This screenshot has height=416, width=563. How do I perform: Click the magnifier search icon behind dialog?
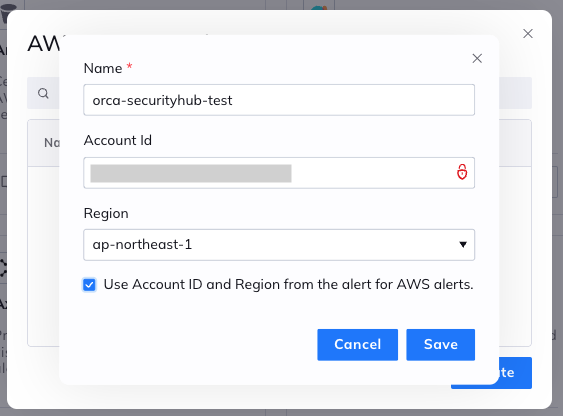pyautogui.click(x=43, y=93)
